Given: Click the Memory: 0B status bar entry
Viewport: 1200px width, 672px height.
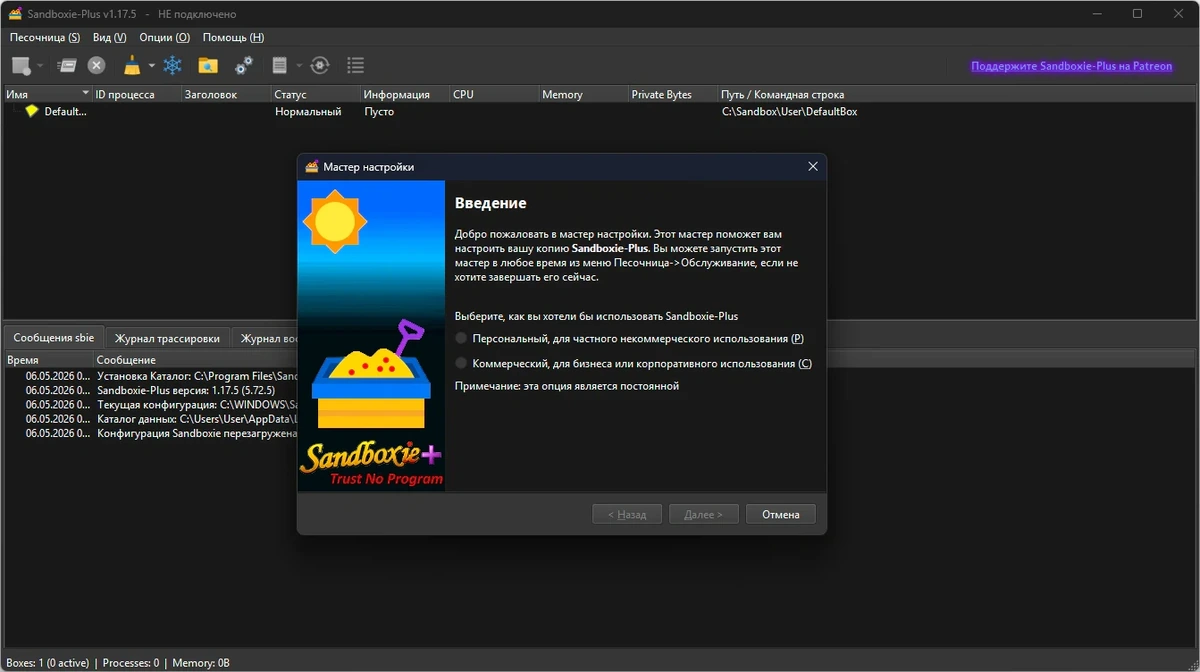Looking at the screenshot, I should coord(201,662).
